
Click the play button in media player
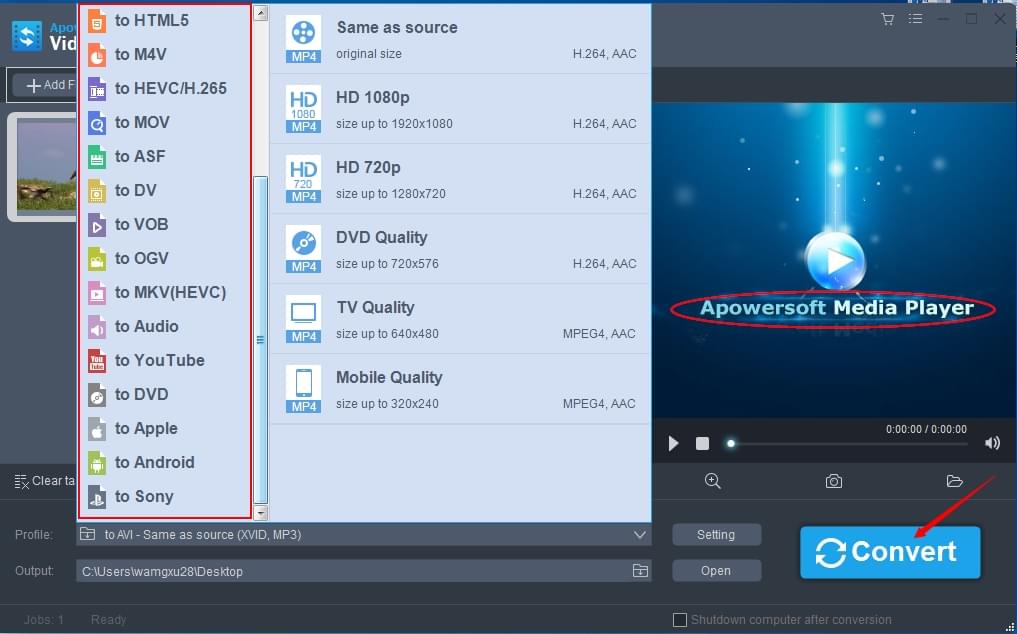click(673, 443)
